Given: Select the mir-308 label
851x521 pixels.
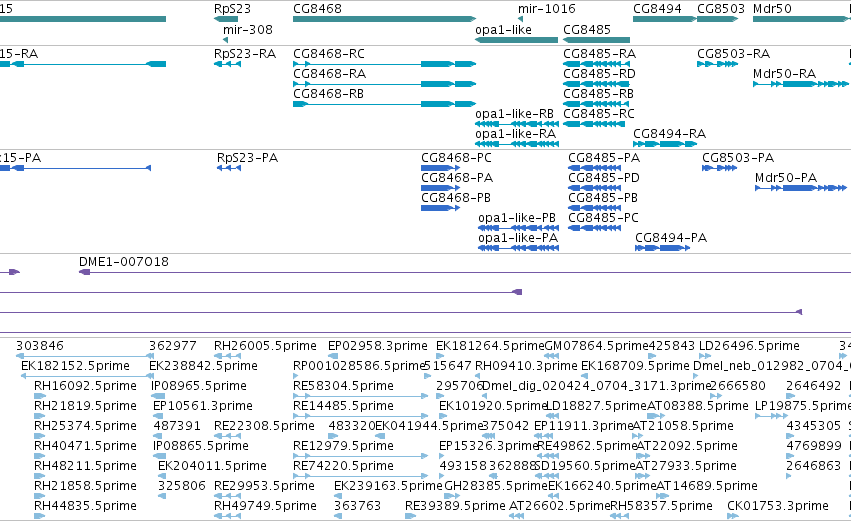Looking at the screenshot, I should (x=247, y=30).
